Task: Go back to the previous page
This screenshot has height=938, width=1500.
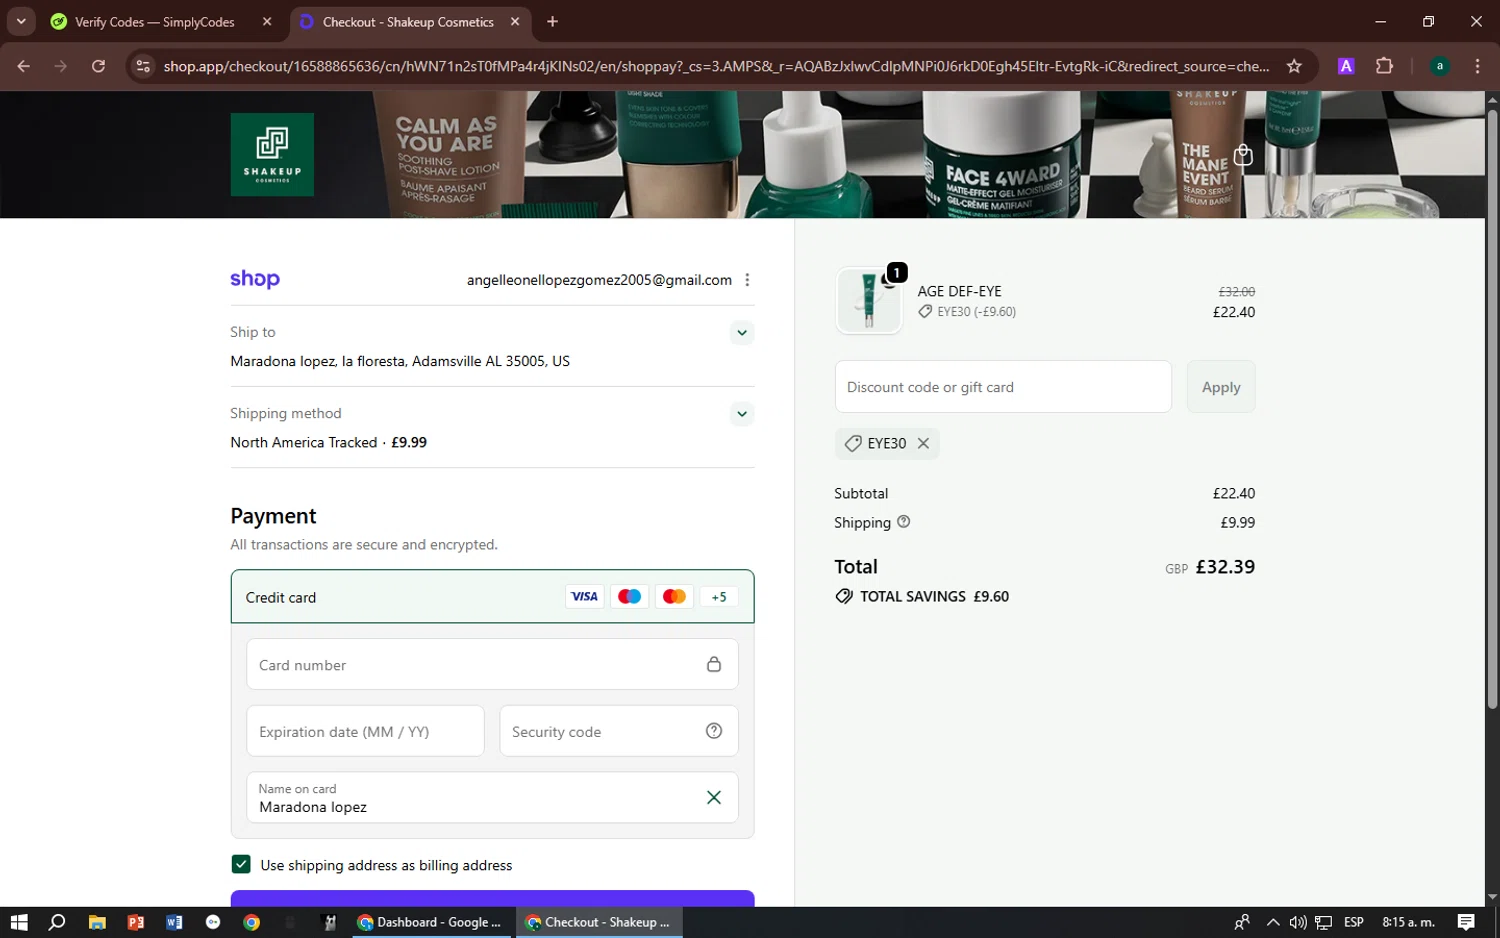Action: click(24, 66)
